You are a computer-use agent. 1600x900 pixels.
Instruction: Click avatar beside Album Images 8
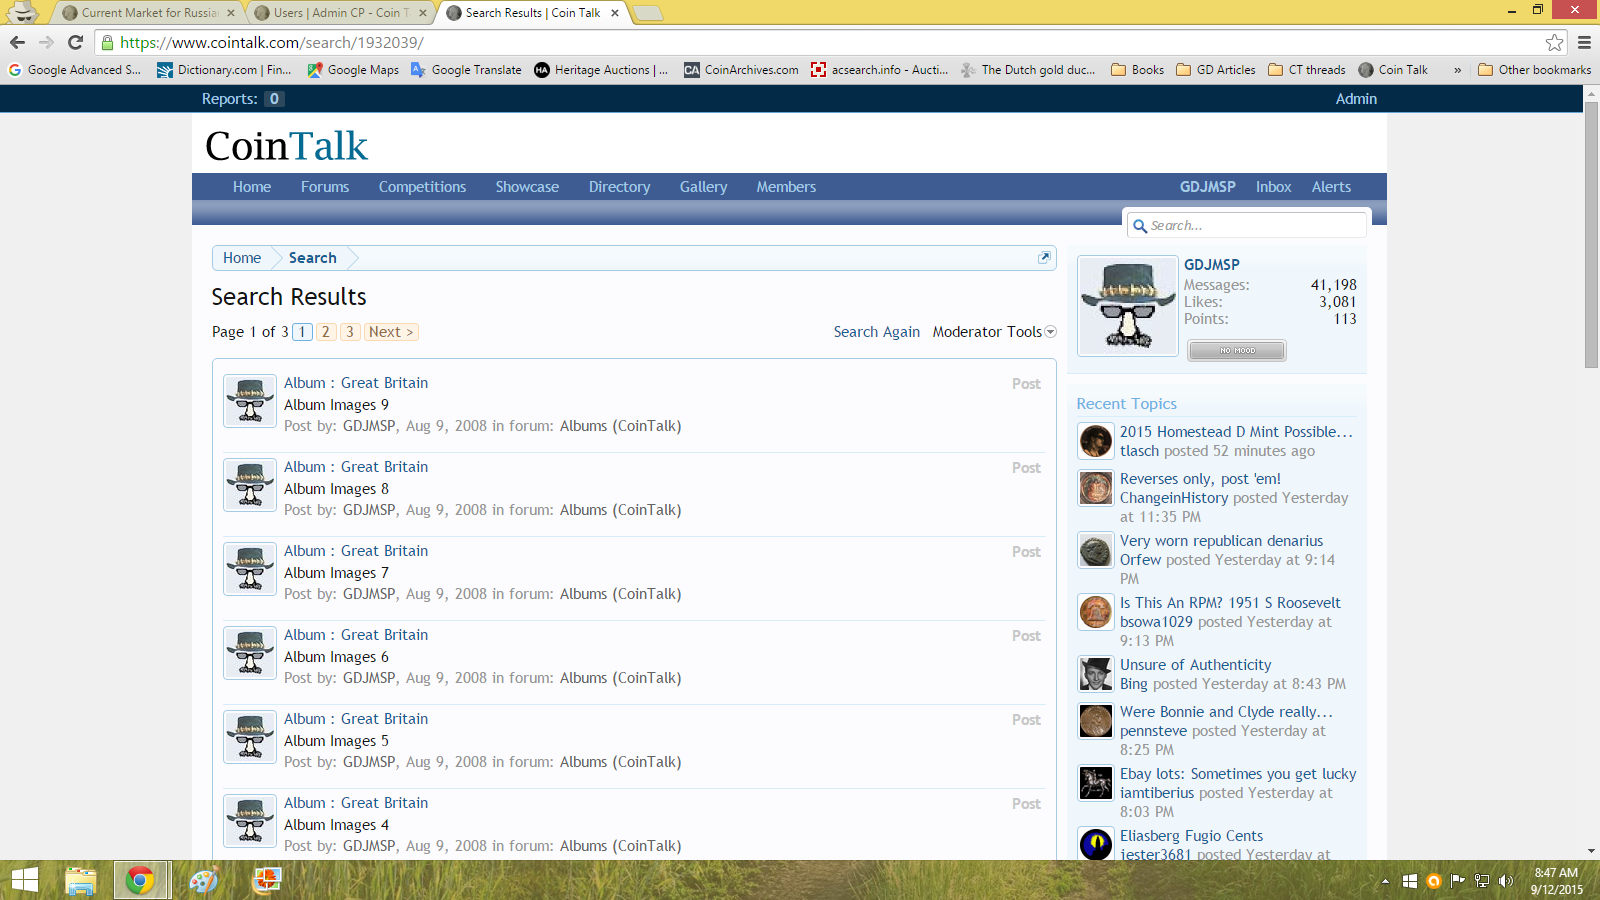[250, 485]
